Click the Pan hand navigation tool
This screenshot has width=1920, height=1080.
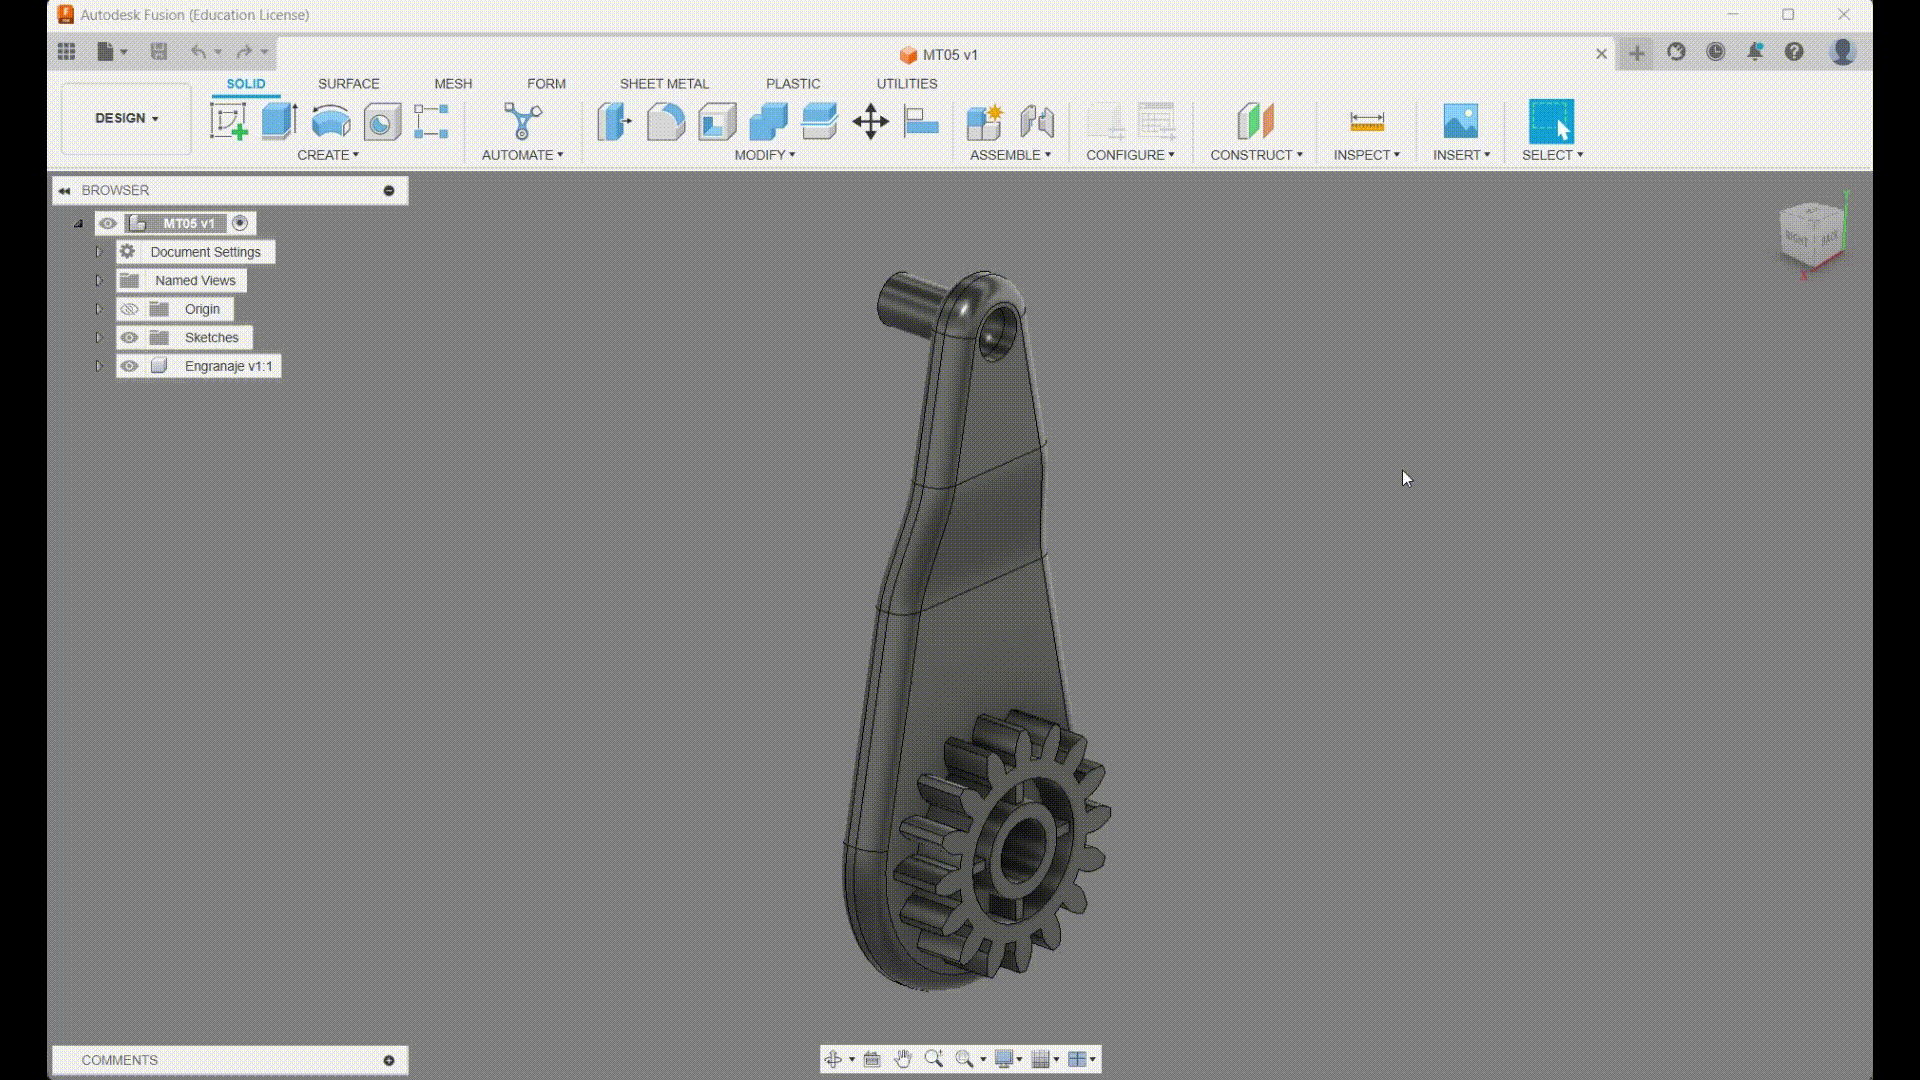pyautogui.click(x=902, y=1059)
